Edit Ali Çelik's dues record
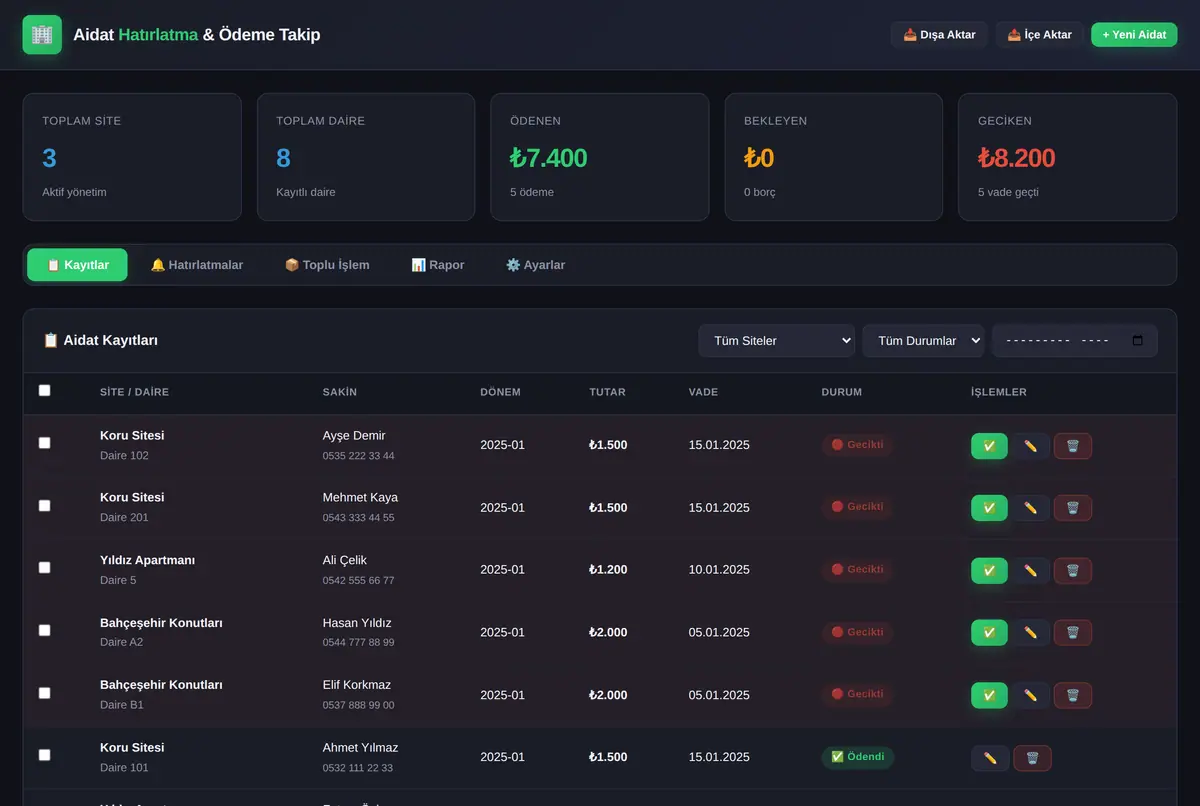Image resolution: width=1200 pixels, height=806 pixels. (x=1031, y=571)
